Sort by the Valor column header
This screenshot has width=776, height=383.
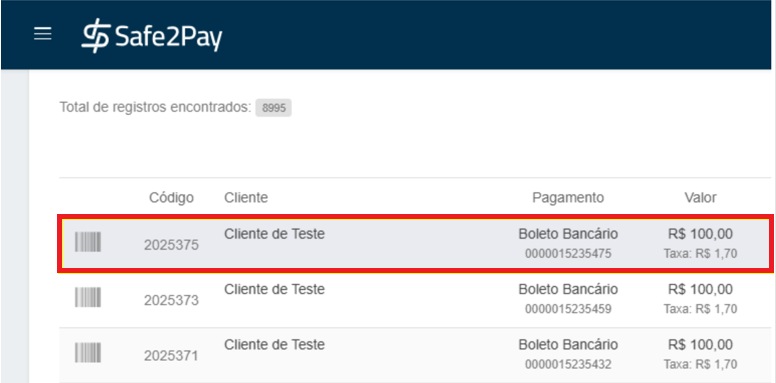700,197
